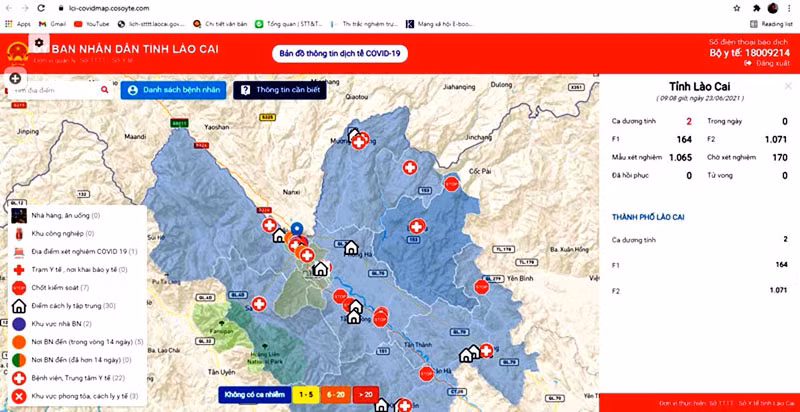
Task: Open the Tổng quan | STT&T bookmark
Action: pyautogui.click(x=290, y=24)
